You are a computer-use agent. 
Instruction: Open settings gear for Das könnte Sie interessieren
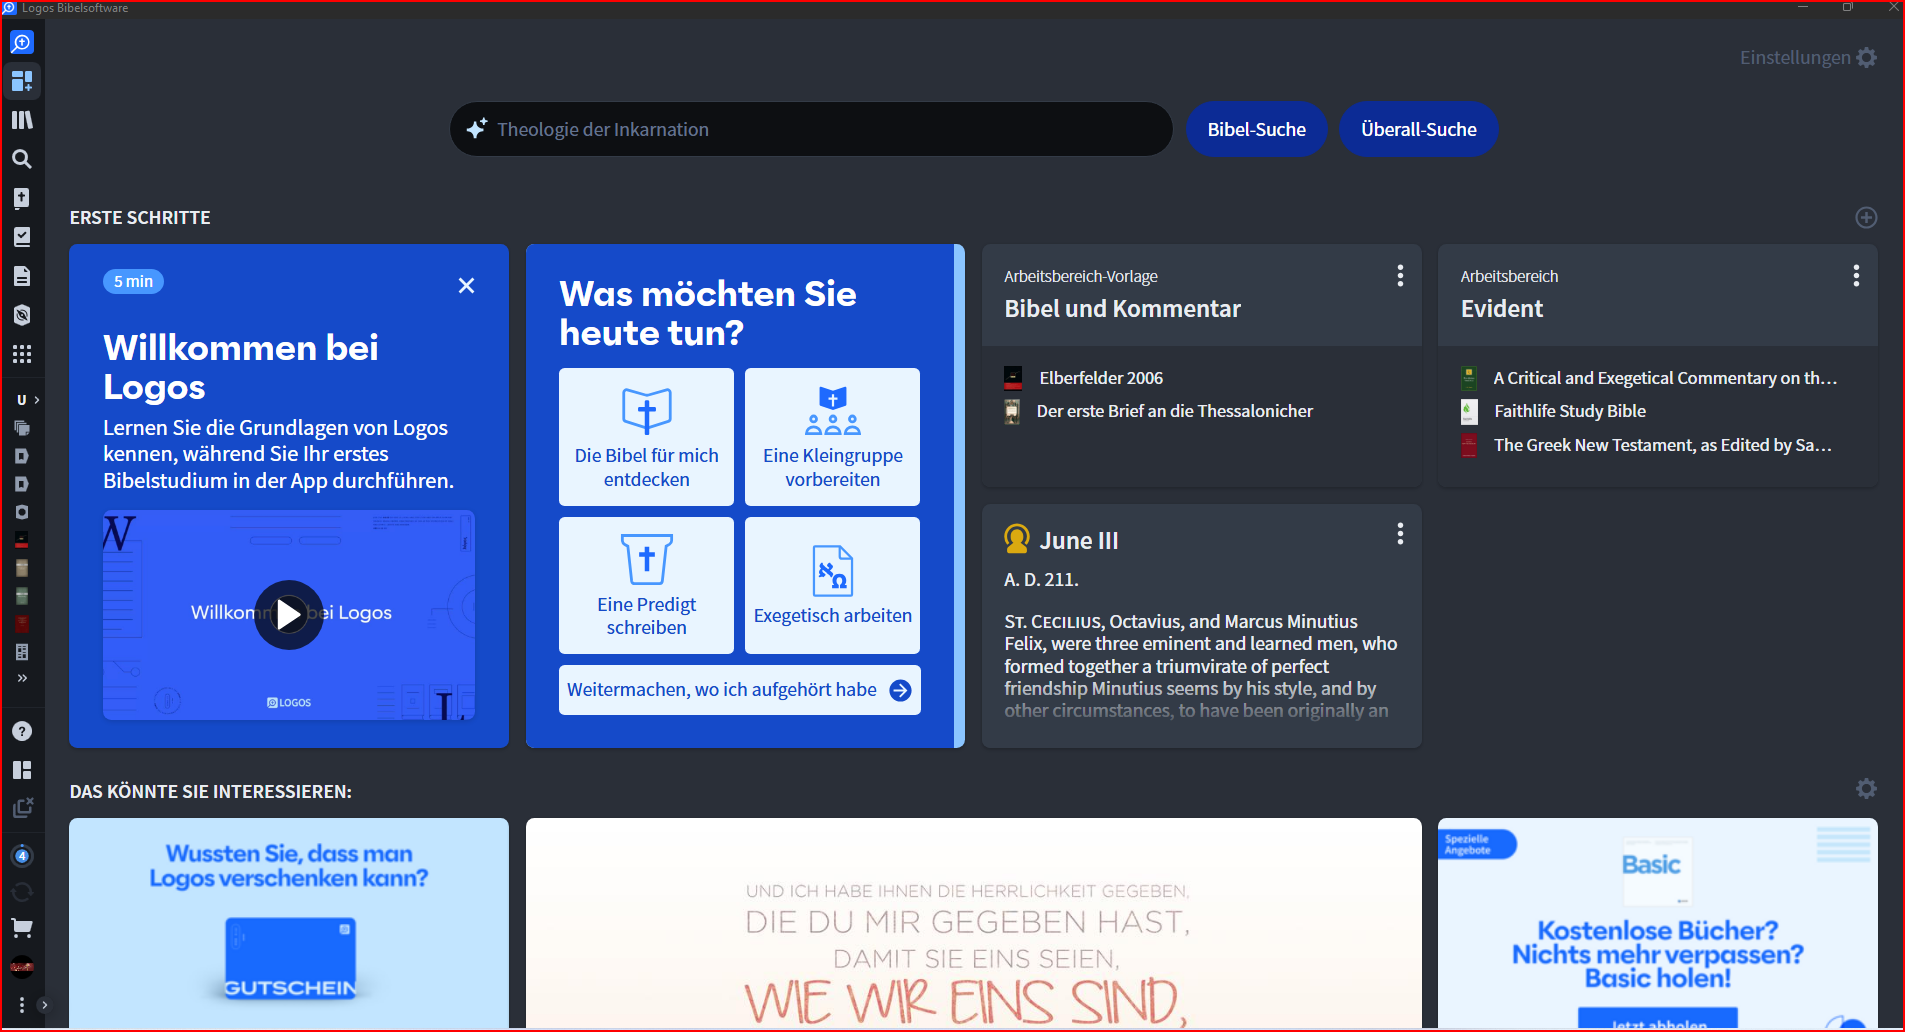click(1866, 789)
